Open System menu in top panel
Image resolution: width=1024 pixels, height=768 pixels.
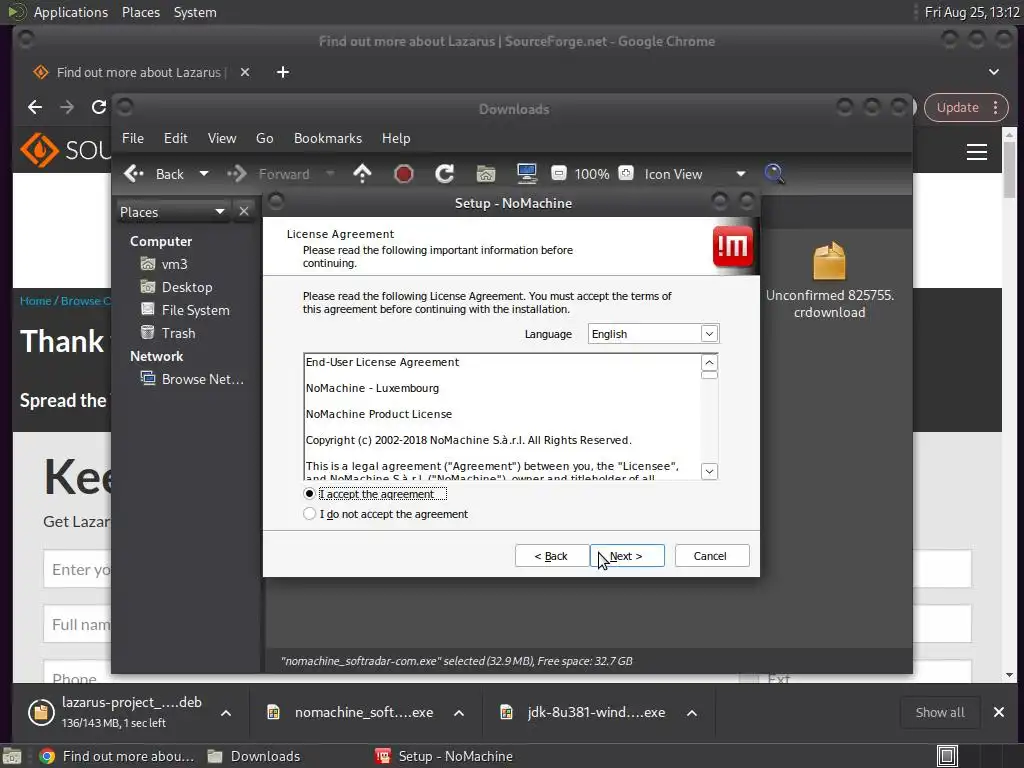click(x=195, y=12)
